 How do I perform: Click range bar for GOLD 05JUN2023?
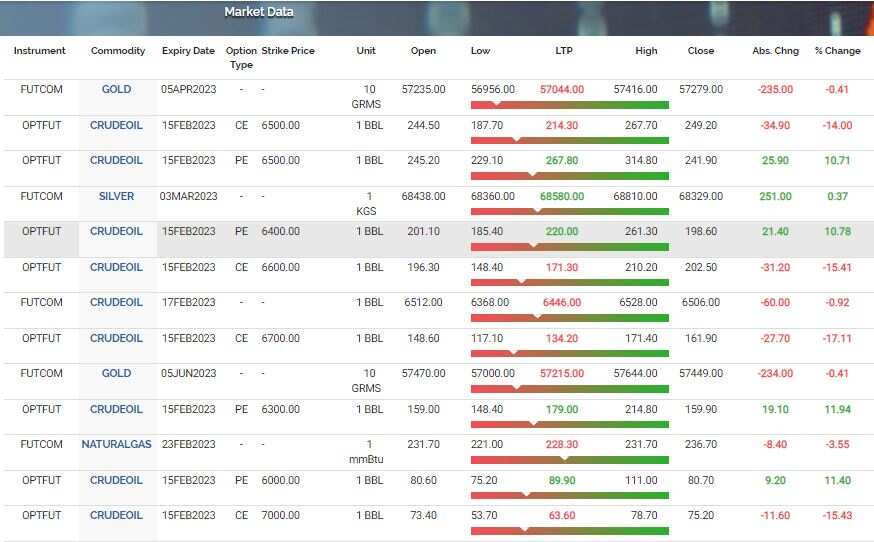coord(570,389)
